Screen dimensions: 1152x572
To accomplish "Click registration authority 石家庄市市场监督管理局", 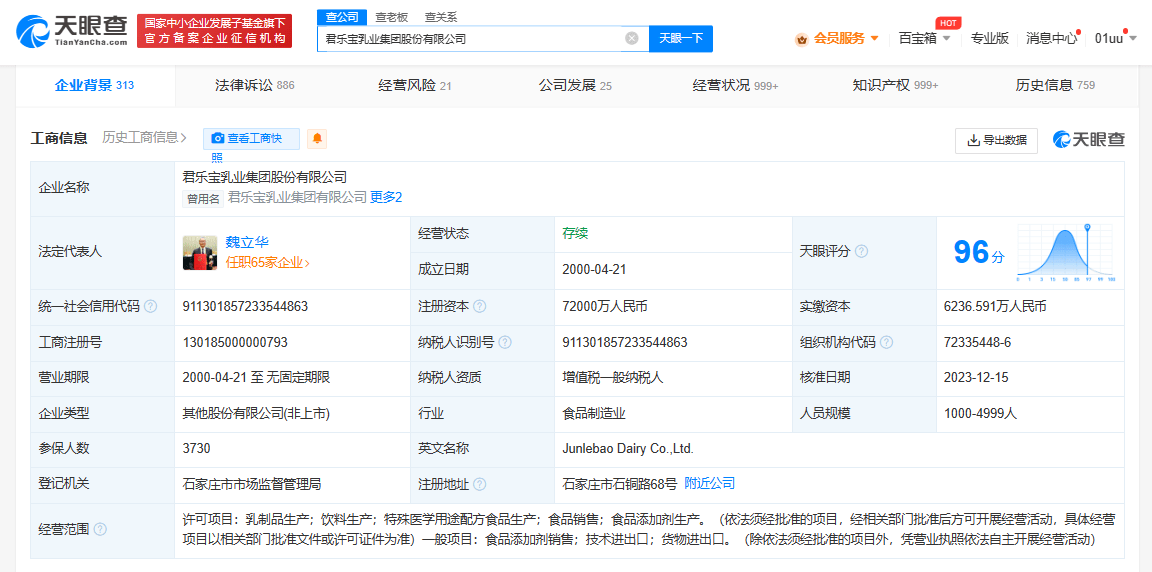I will click(x=251, y=484).
